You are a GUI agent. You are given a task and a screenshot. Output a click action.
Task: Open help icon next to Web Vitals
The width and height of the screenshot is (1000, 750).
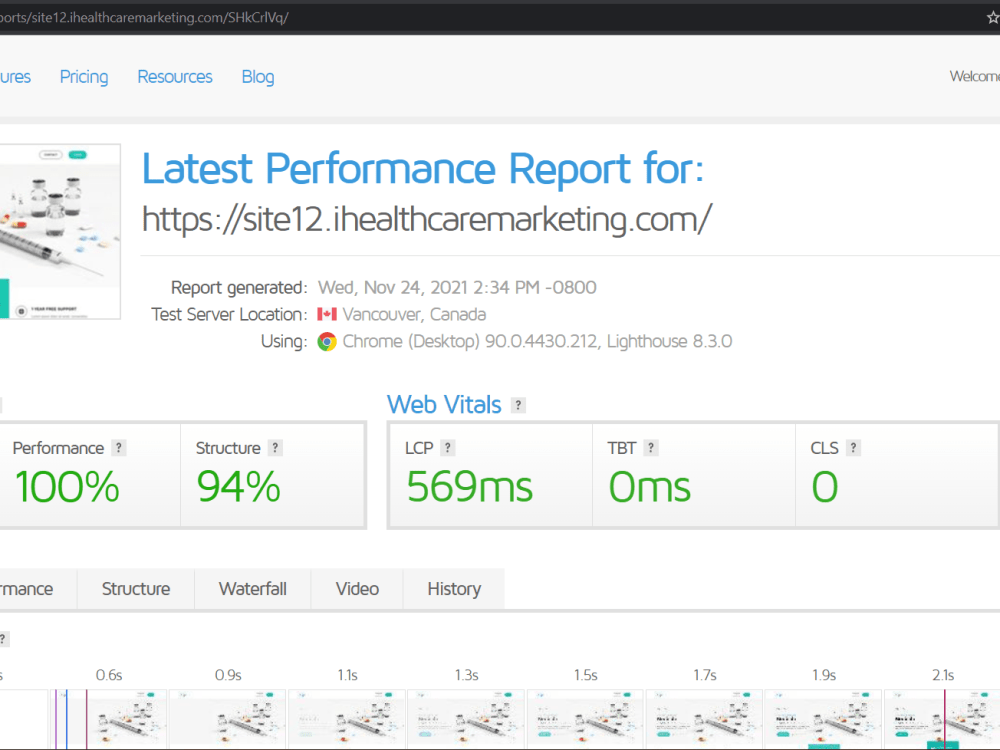(x=518, y=405)
